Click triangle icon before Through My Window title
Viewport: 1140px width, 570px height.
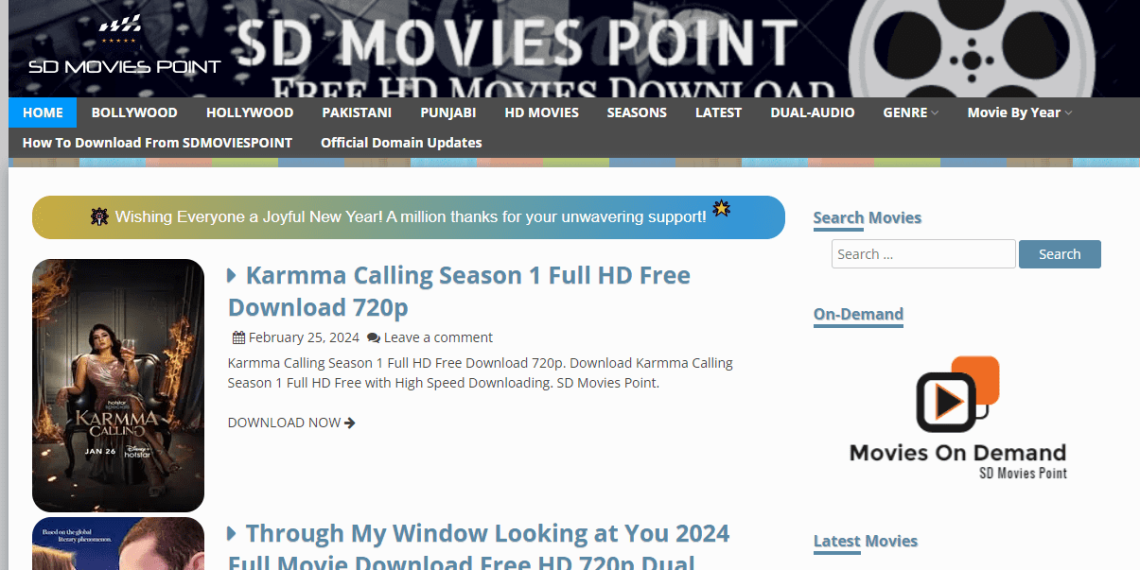[232, 534]
